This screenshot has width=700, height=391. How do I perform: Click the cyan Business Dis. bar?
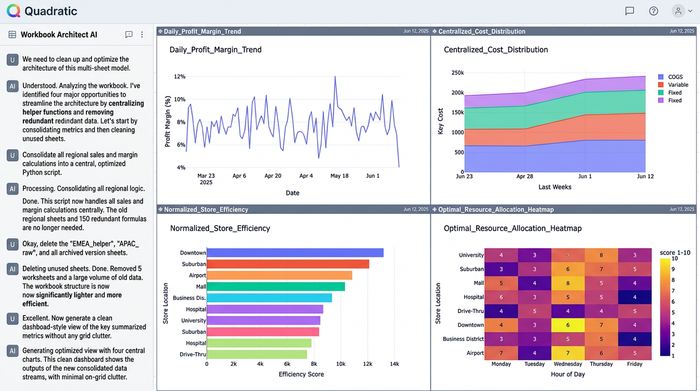pyautogui.click(x=269, y=298)
